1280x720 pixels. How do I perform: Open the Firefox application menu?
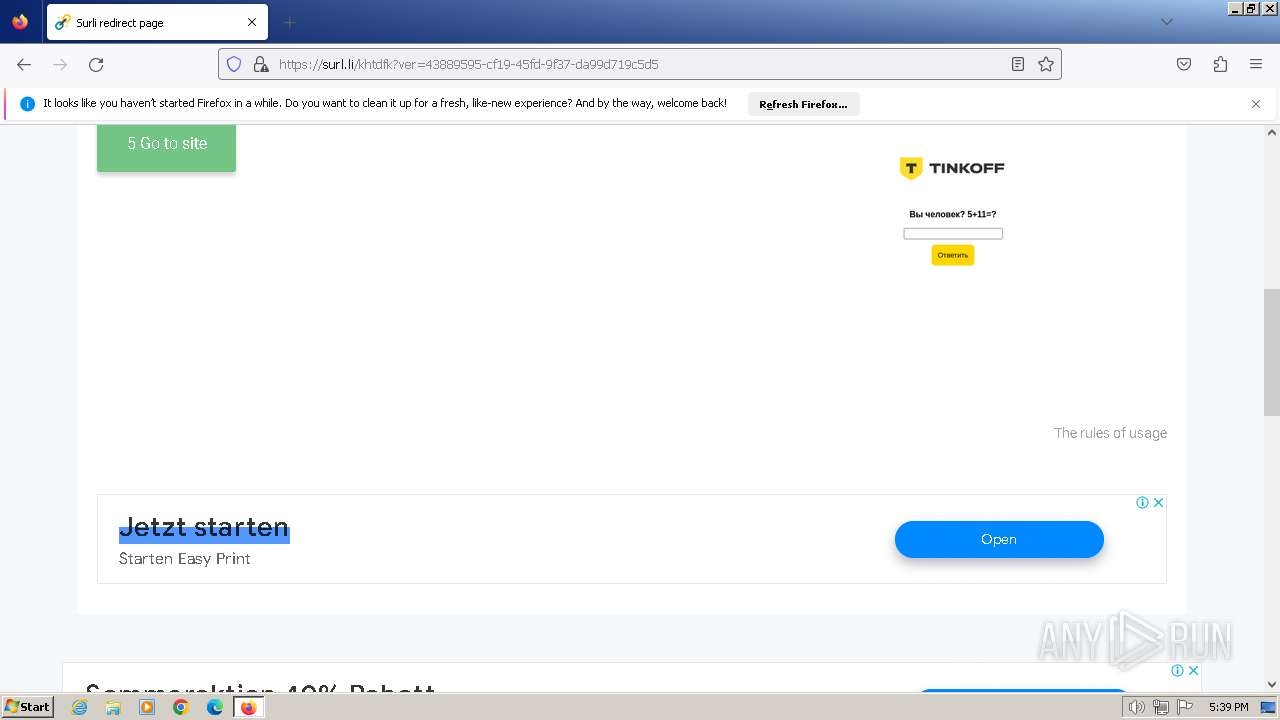point(1256,64)
